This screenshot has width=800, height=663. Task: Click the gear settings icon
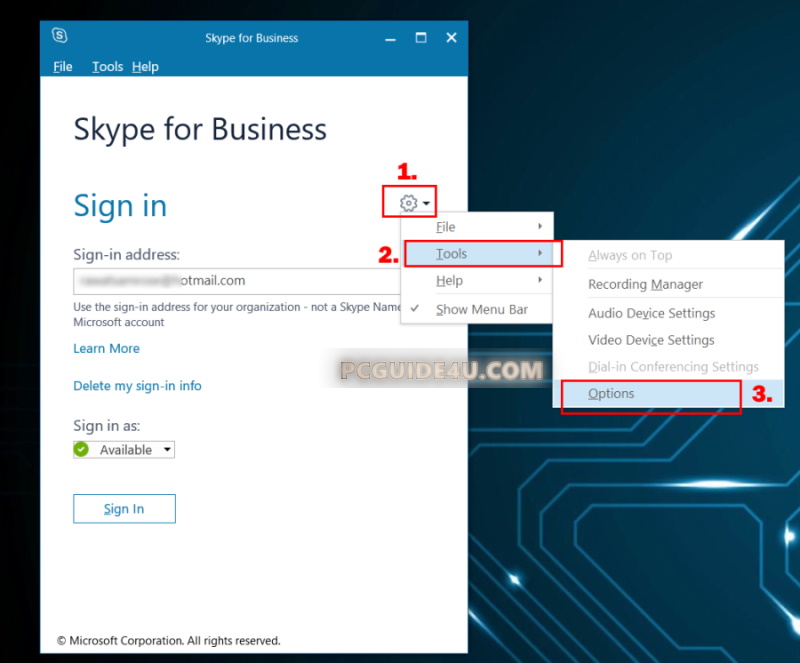click(x=408, y=203)
